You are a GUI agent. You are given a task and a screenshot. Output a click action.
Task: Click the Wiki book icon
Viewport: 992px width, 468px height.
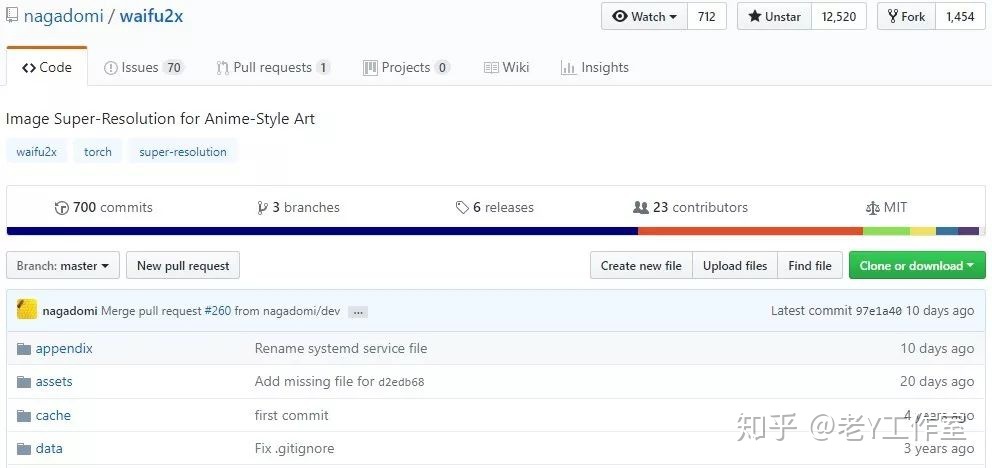[491, 68]
